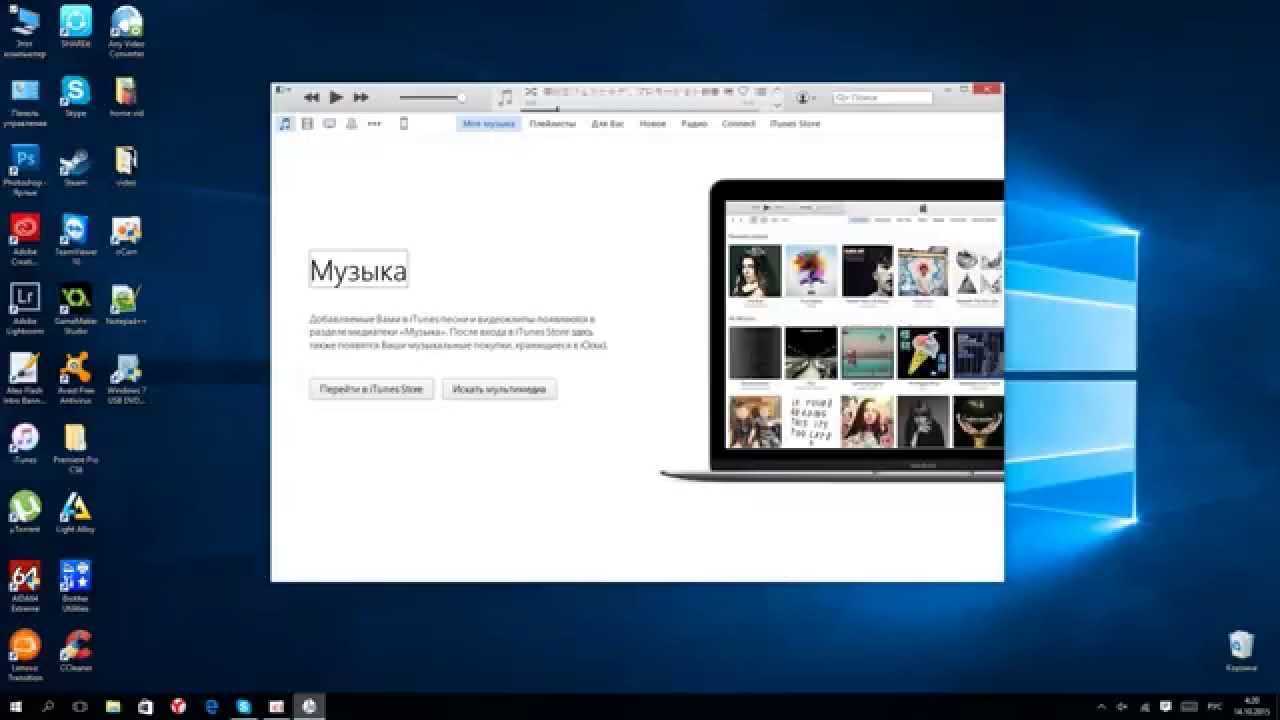Open the Premiere Pro CS6 folder

(75, 447)
